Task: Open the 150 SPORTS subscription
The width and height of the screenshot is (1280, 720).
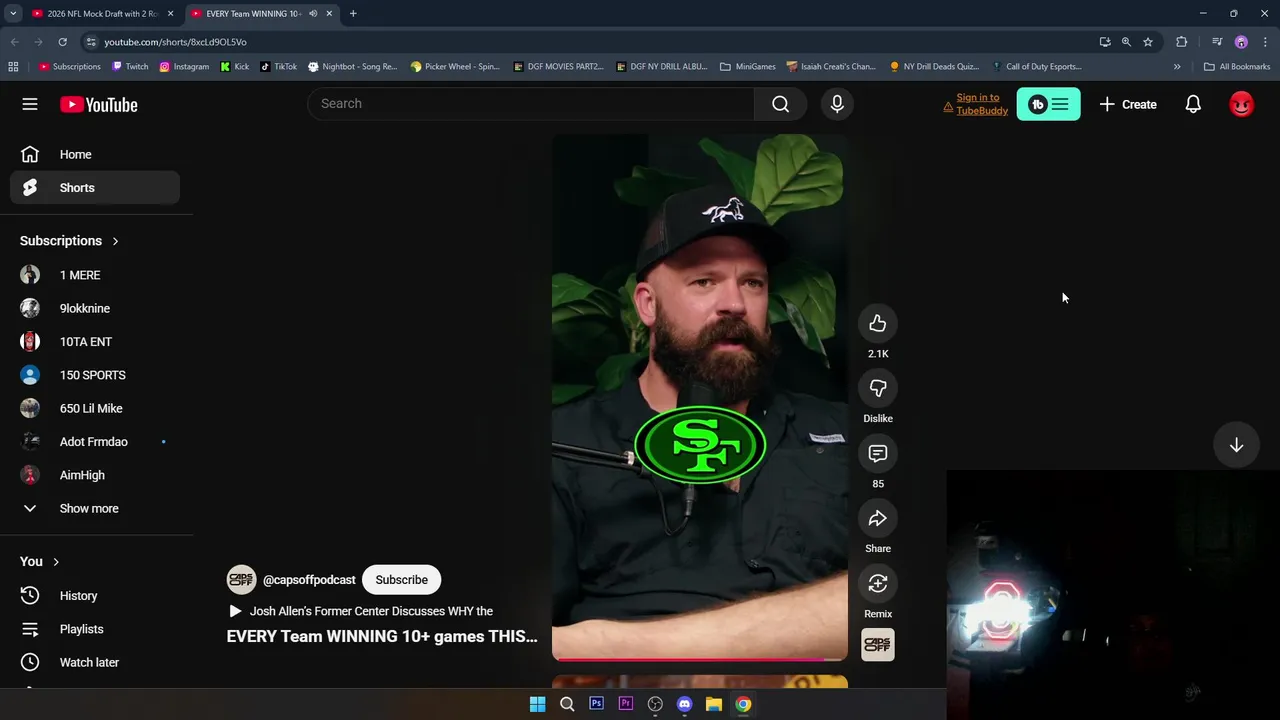Action: [x=95, y=375]
